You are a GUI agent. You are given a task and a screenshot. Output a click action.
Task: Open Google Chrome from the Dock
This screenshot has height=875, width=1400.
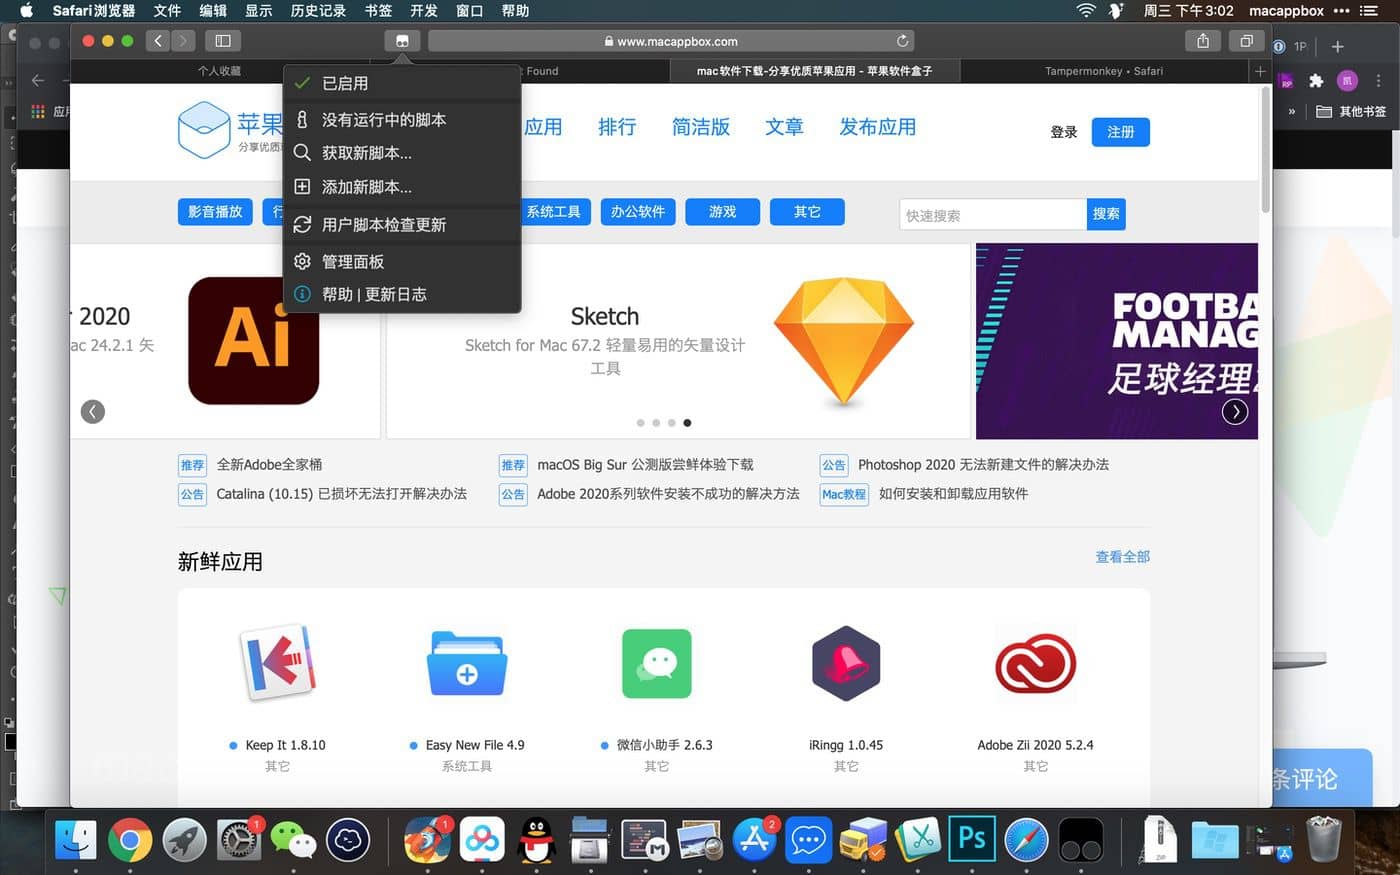point(130,840)
